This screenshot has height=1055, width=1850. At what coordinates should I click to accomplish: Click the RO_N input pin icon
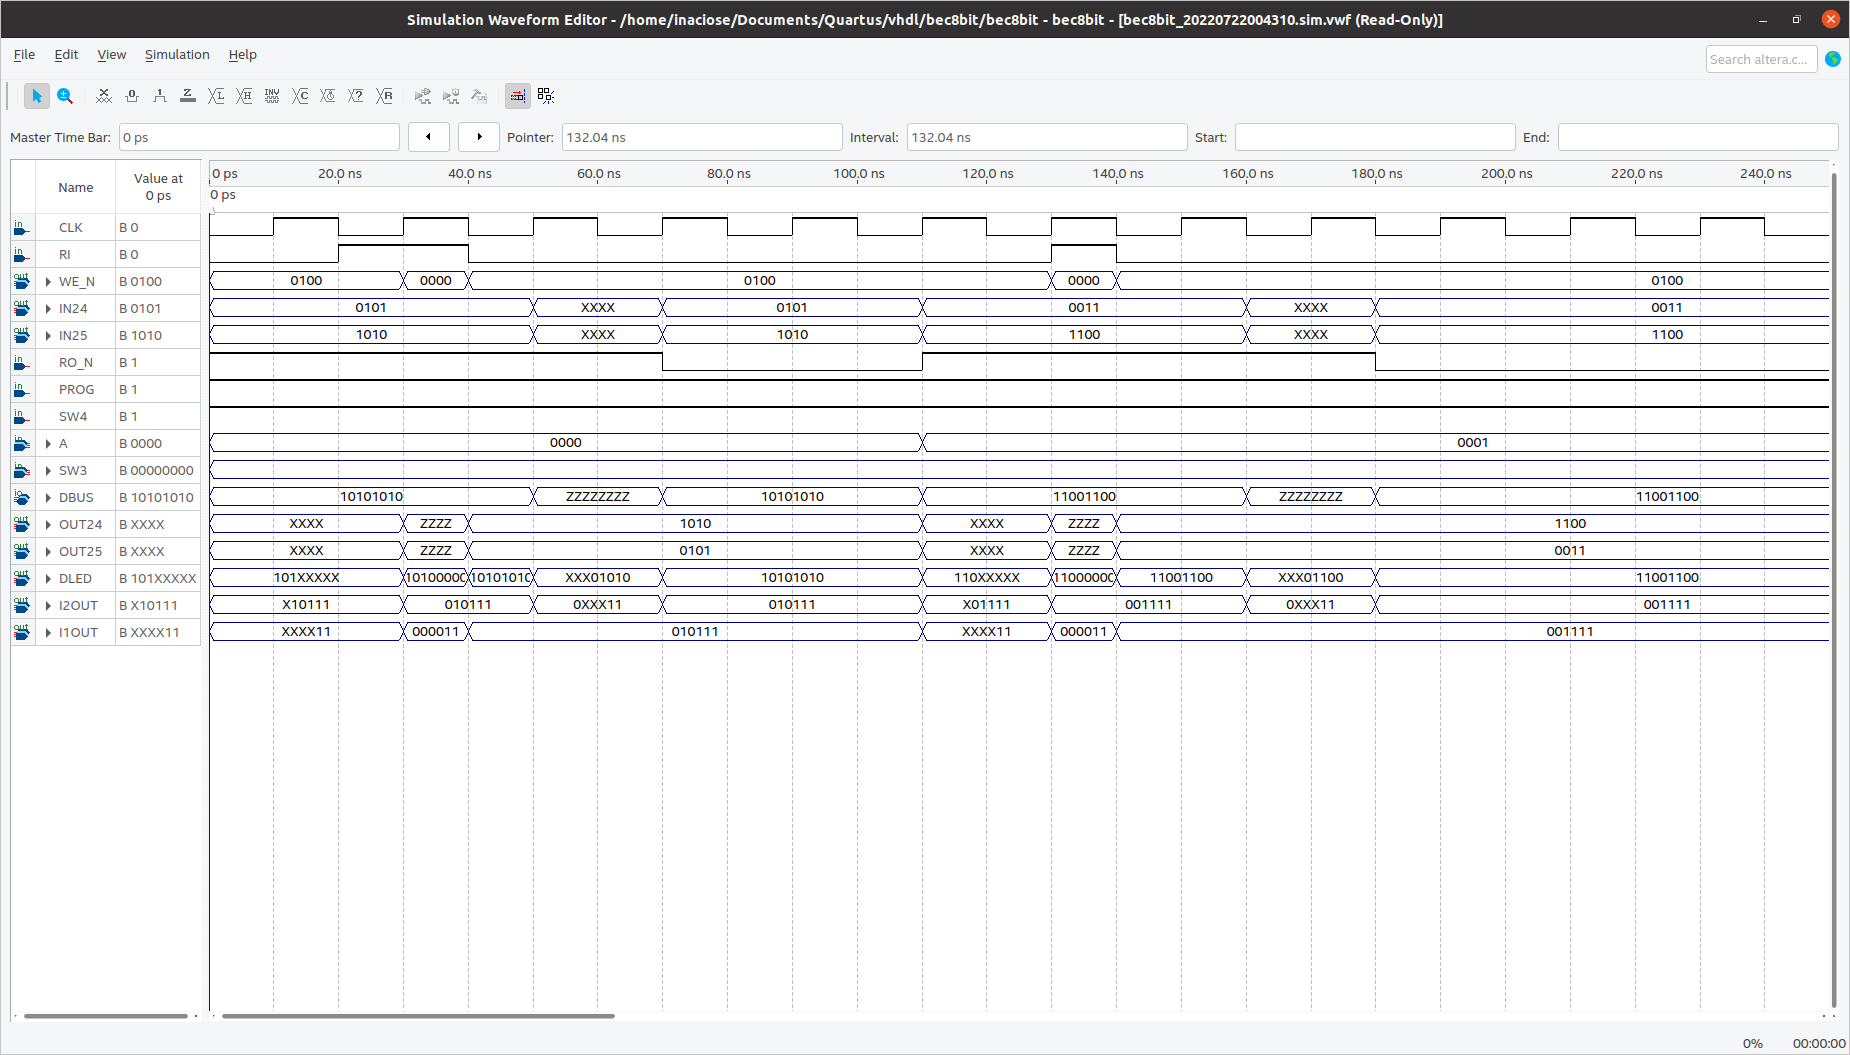click(x=22, y=363)
